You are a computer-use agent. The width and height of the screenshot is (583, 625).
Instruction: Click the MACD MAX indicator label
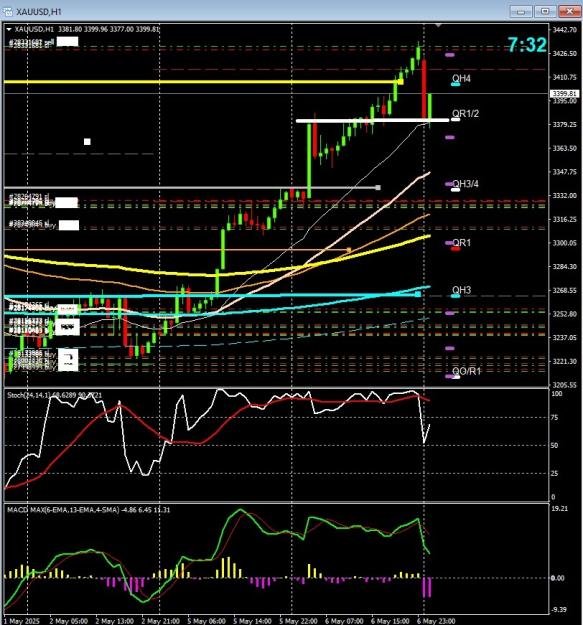[x=88, y=510]
